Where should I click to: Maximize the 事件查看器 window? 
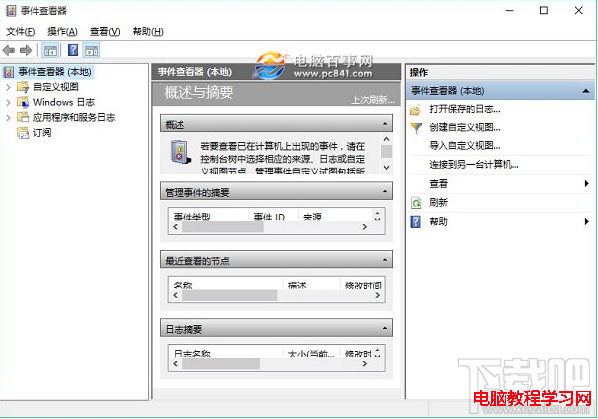[544, 11]
